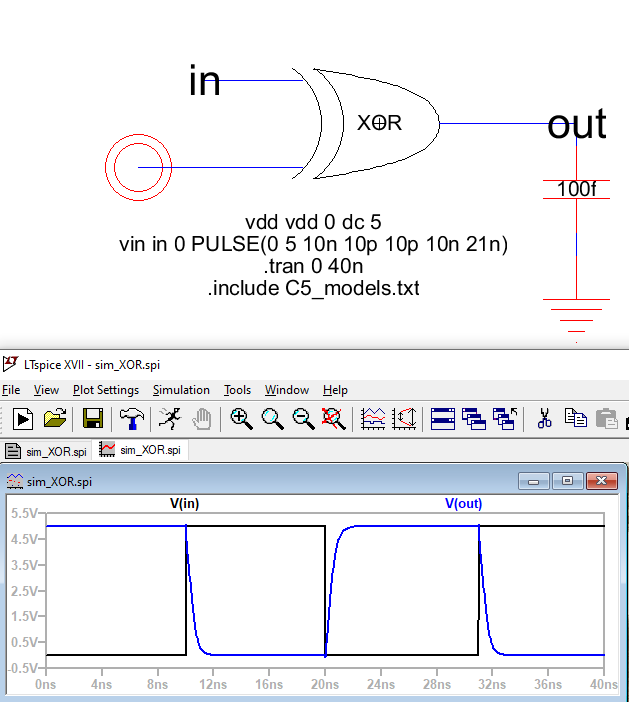
Task: Click the Autorange plot icon
Action: click(x=374, y=419)
